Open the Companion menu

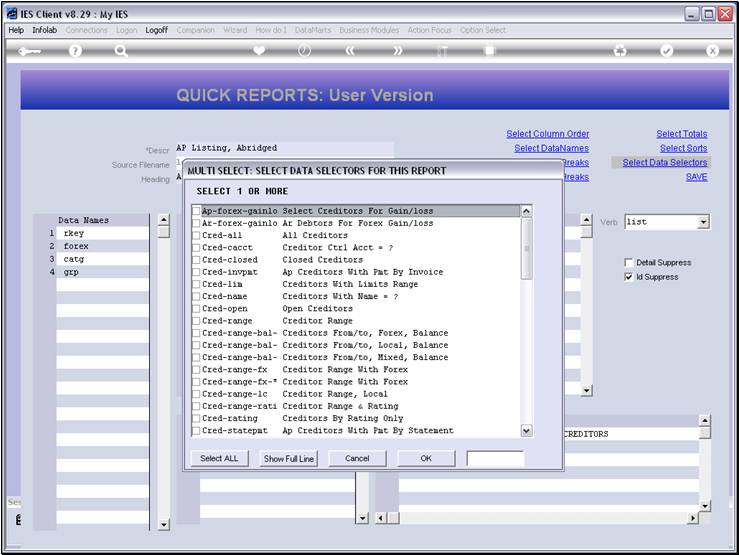pos(196,30)
